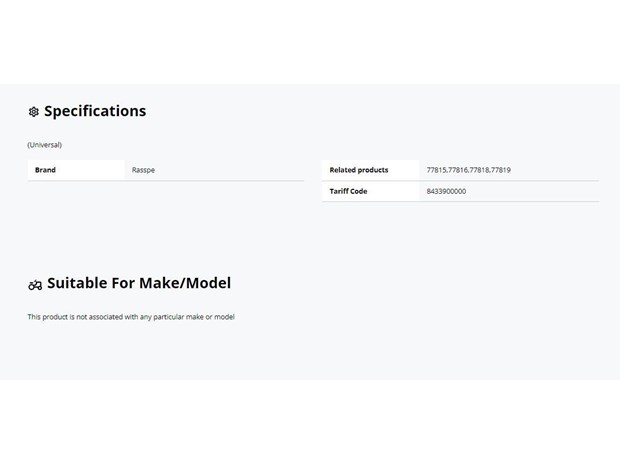Open related product 77819
This screenshot has width=620, height=465.
[501, 170]
